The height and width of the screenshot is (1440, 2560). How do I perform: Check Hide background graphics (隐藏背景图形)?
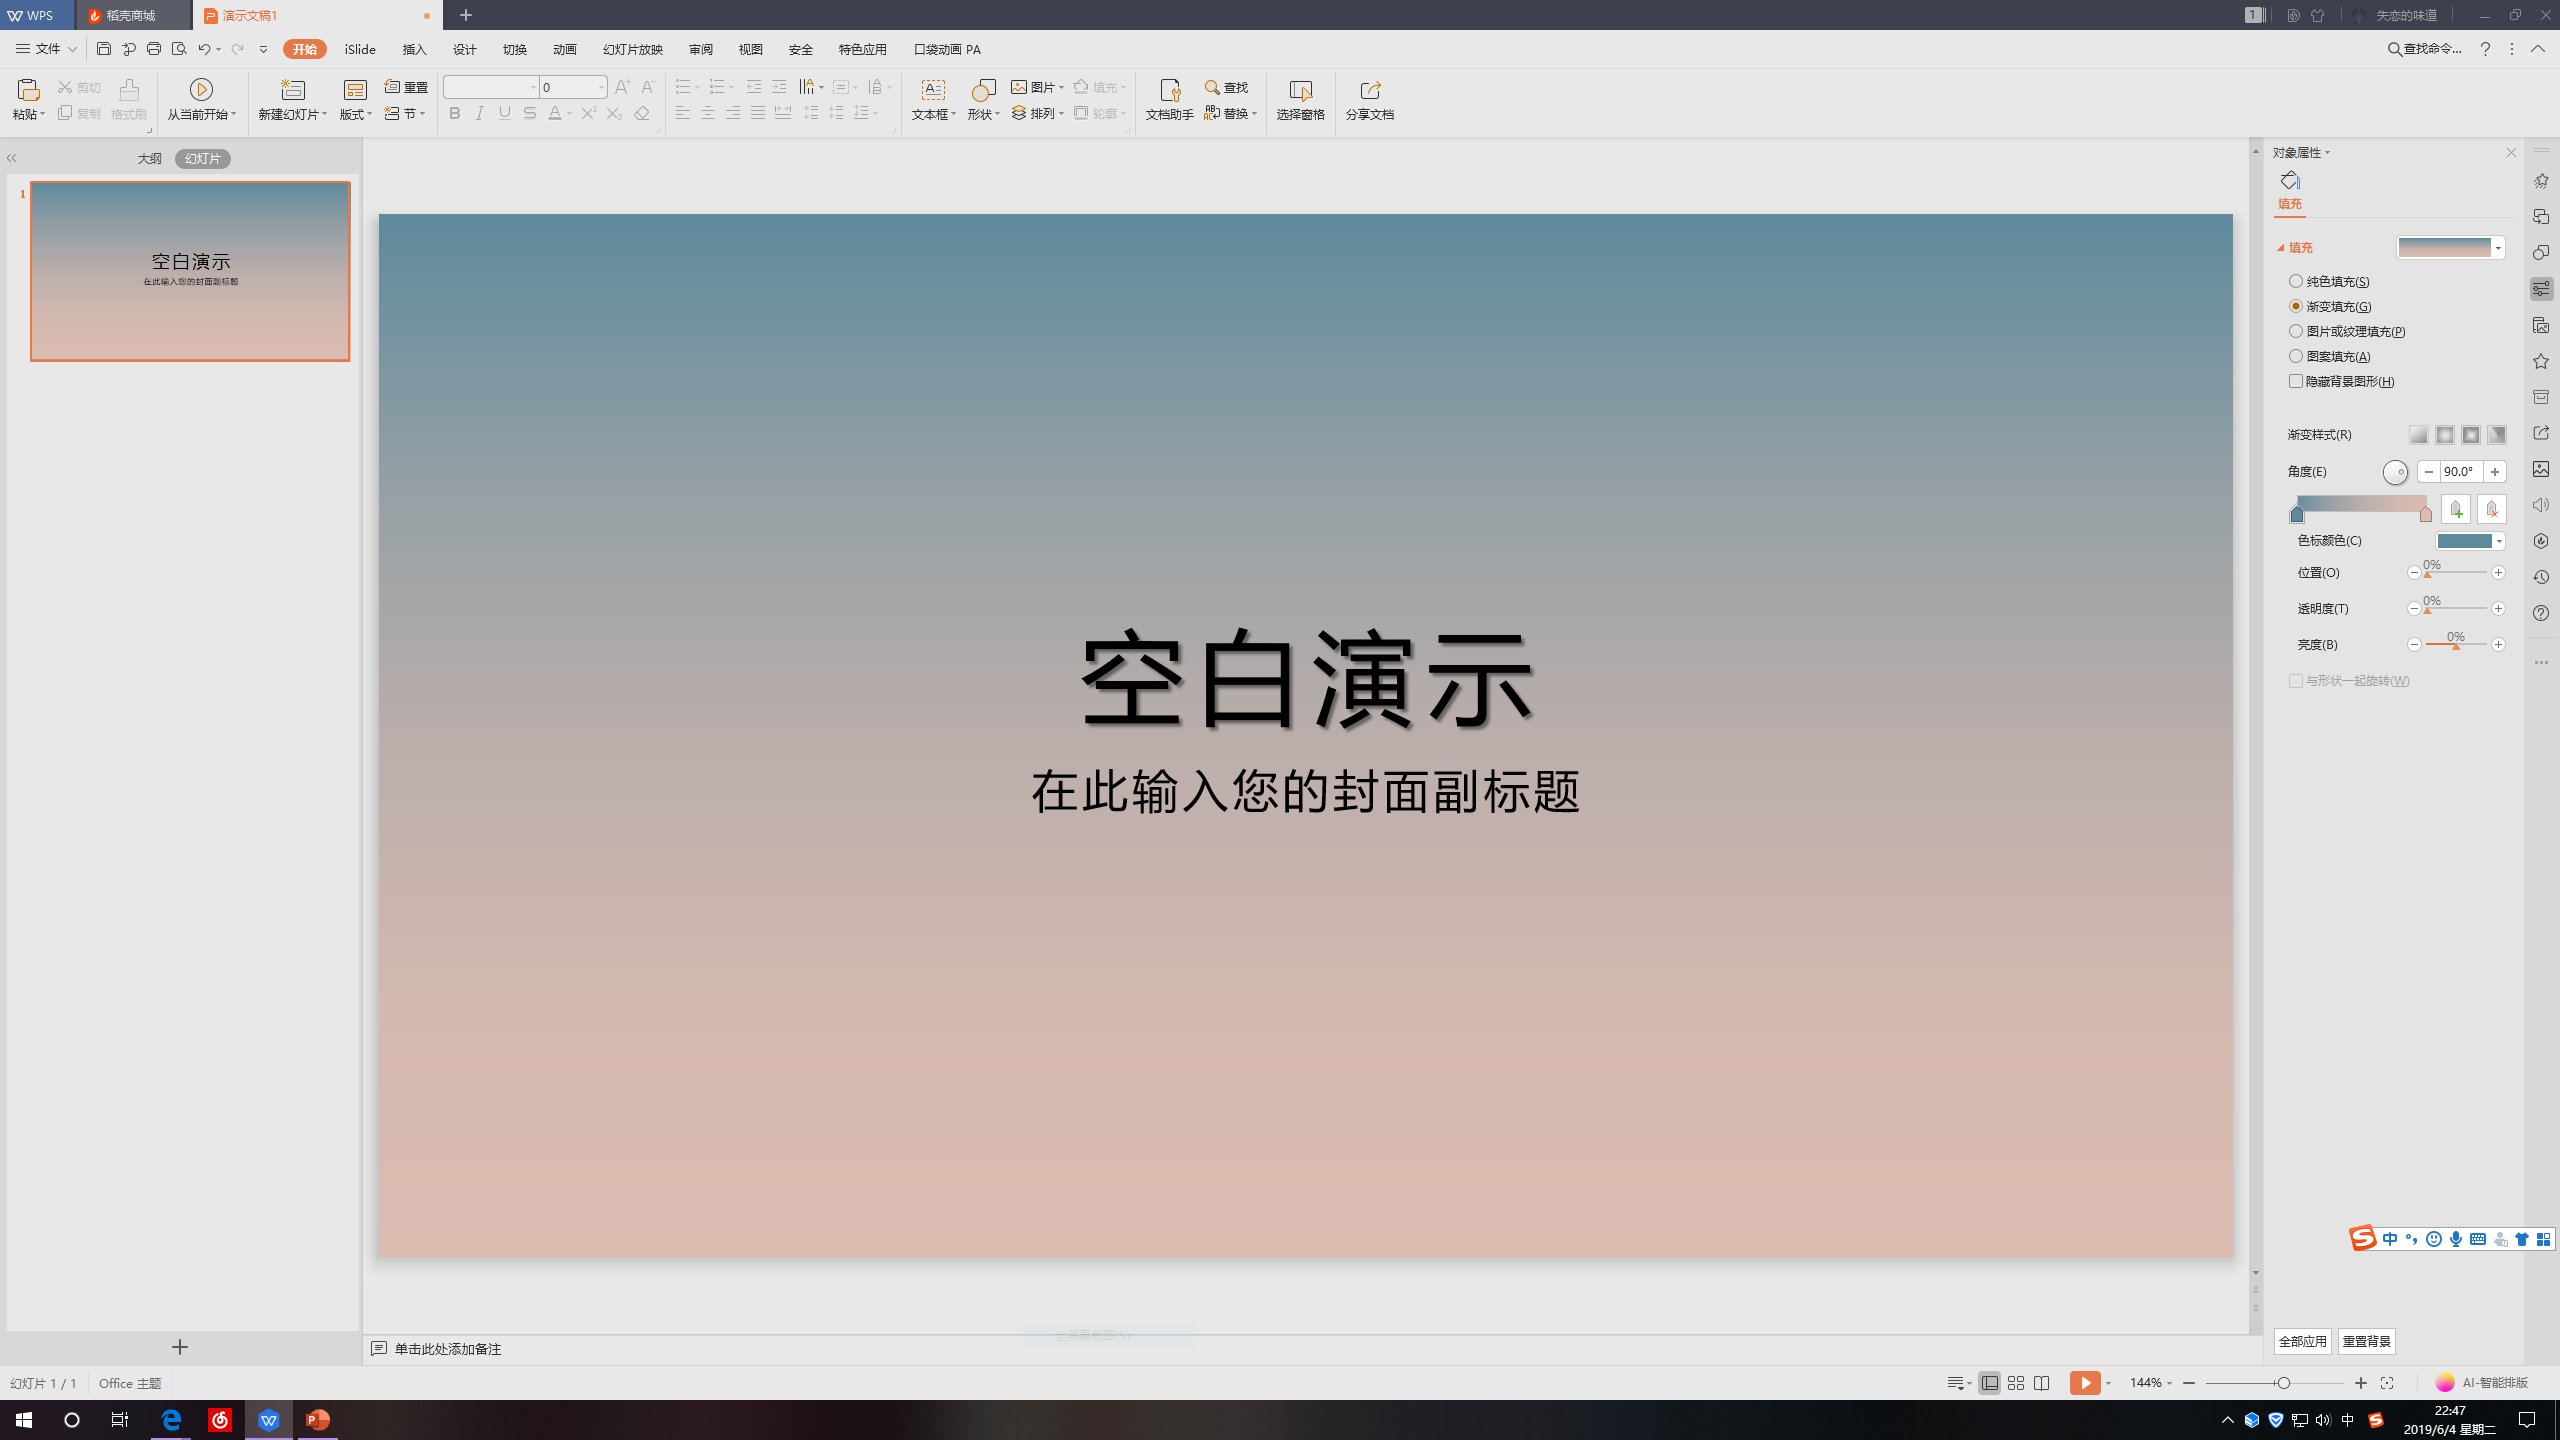pos(2296,381)
